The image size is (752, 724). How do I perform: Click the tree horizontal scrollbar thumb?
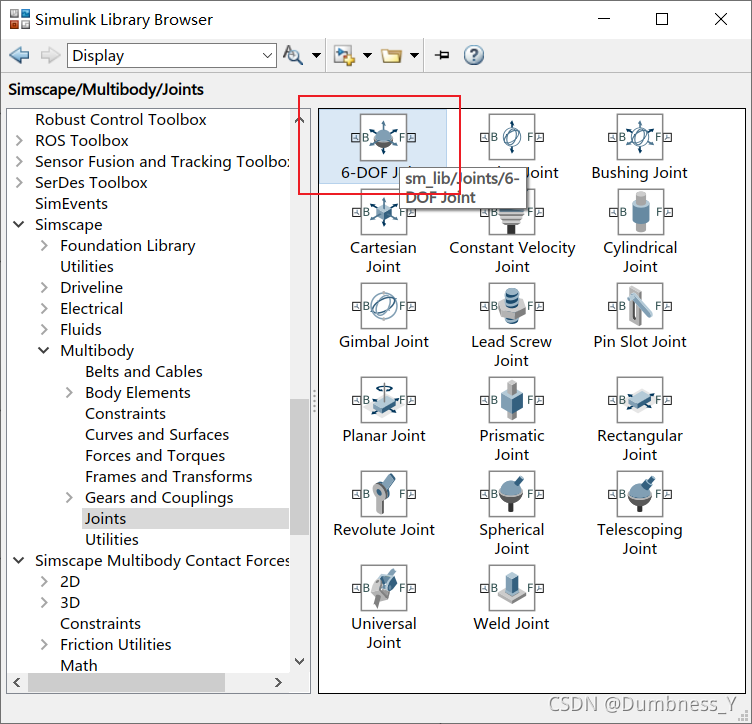click(126, 682)
